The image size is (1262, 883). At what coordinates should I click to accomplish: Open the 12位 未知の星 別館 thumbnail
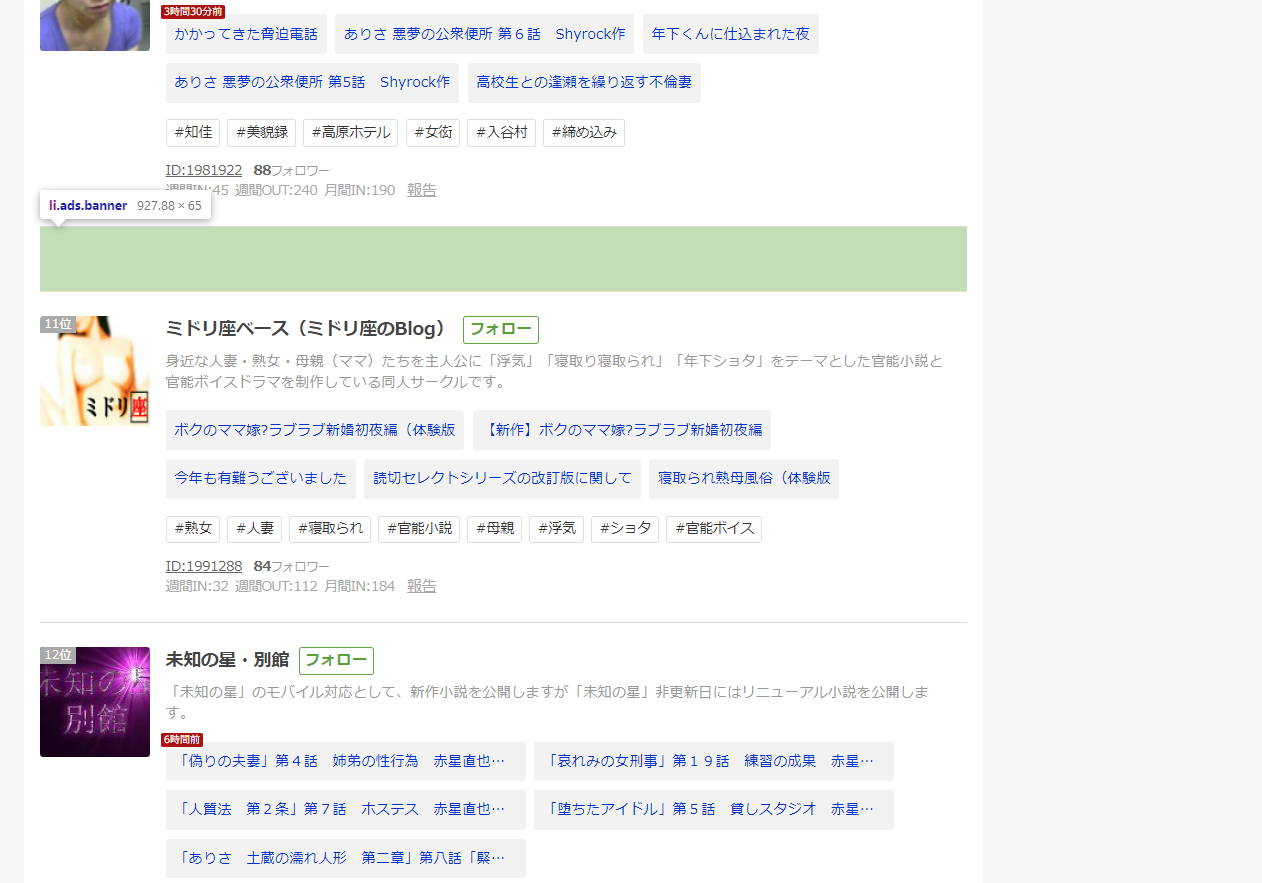[x=95, y=702]
